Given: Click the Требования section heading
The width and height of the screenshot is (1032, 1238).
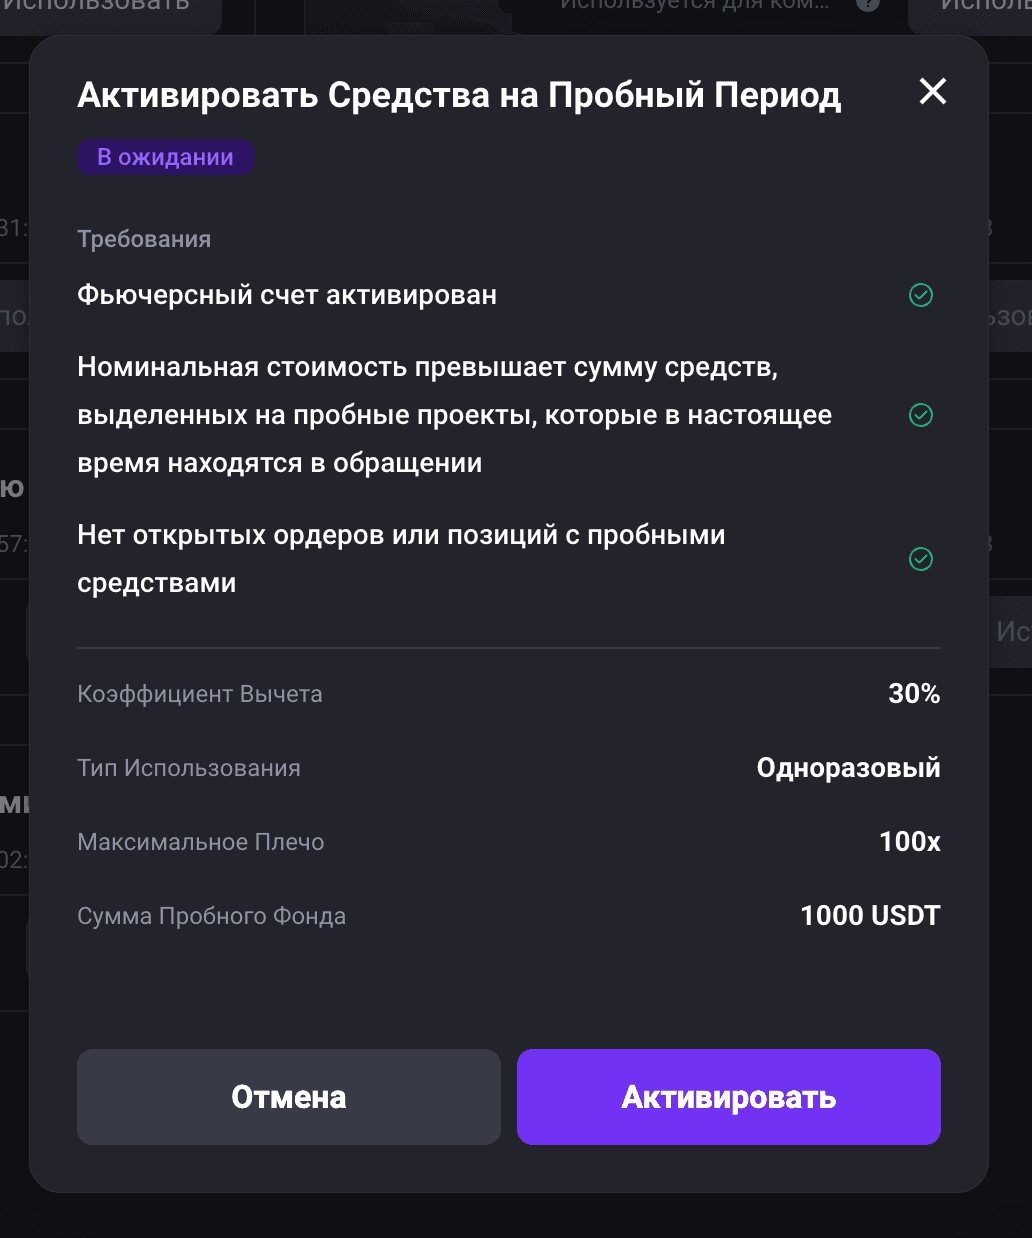Looking at the screenshot, I should click(144, 239).
